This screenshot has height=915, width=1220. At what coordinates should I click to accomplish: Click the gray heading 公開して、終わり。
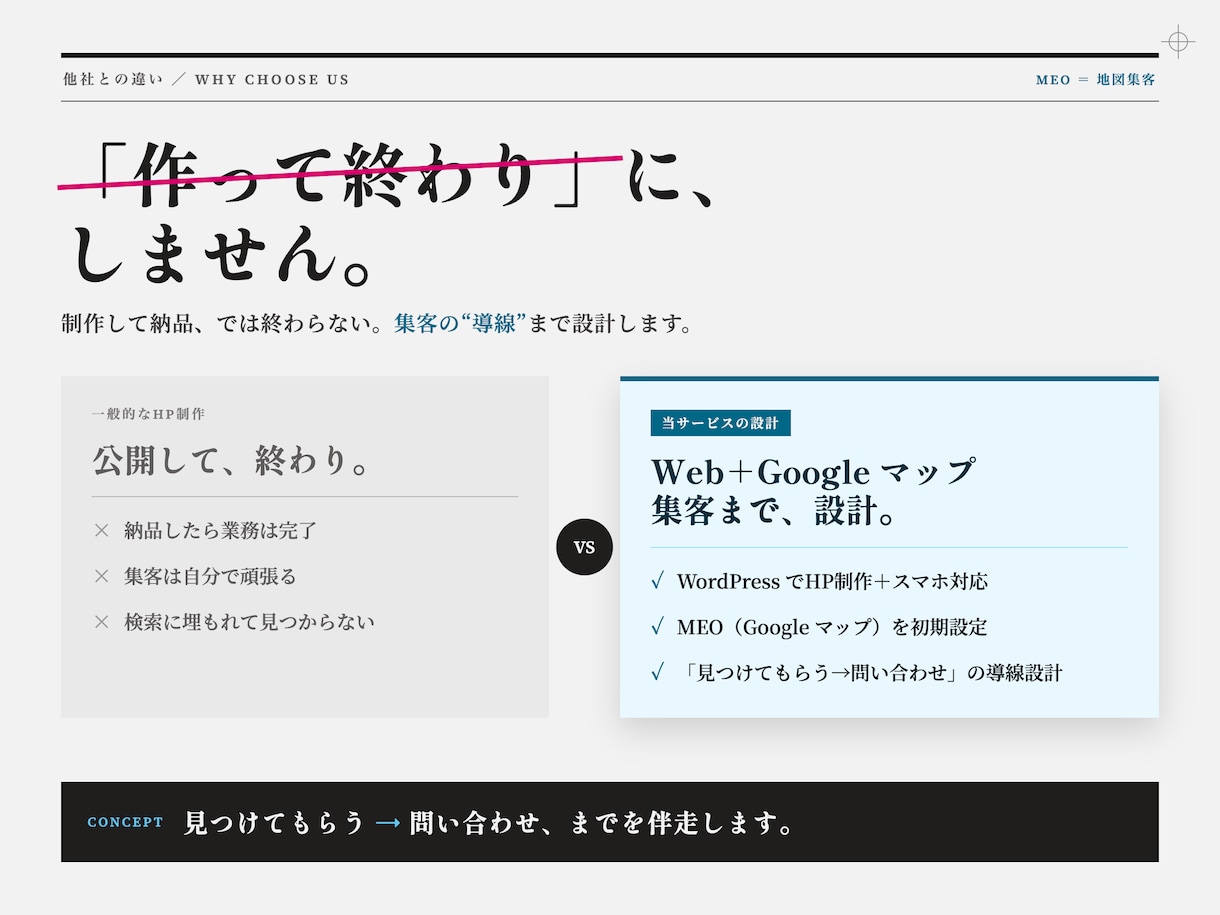point(233,461)
